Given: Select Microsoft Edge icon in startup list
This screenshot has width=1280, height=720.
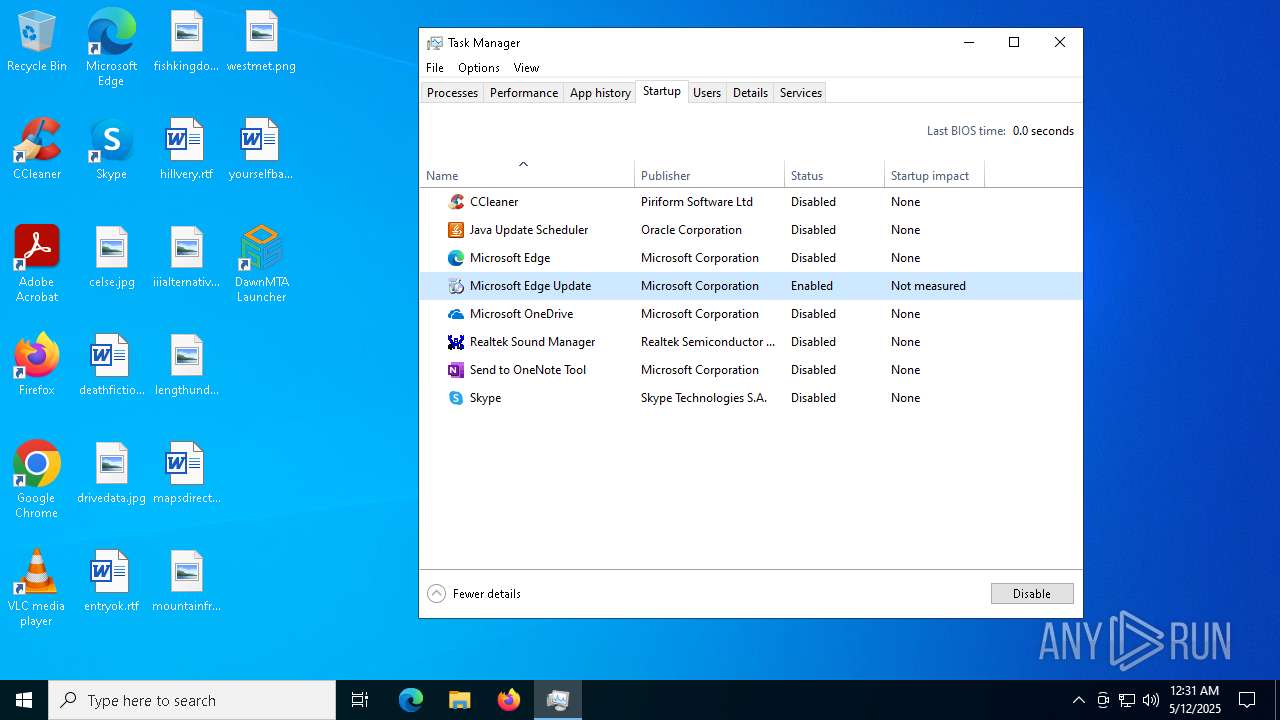Looking at the screenshot, I should [456, 258].
